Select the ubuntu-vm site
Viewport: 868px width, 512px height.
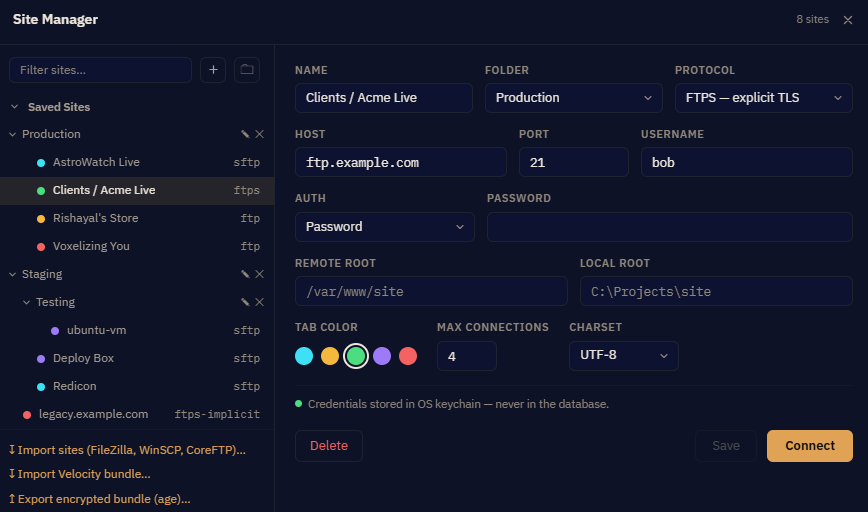point(137,330)
